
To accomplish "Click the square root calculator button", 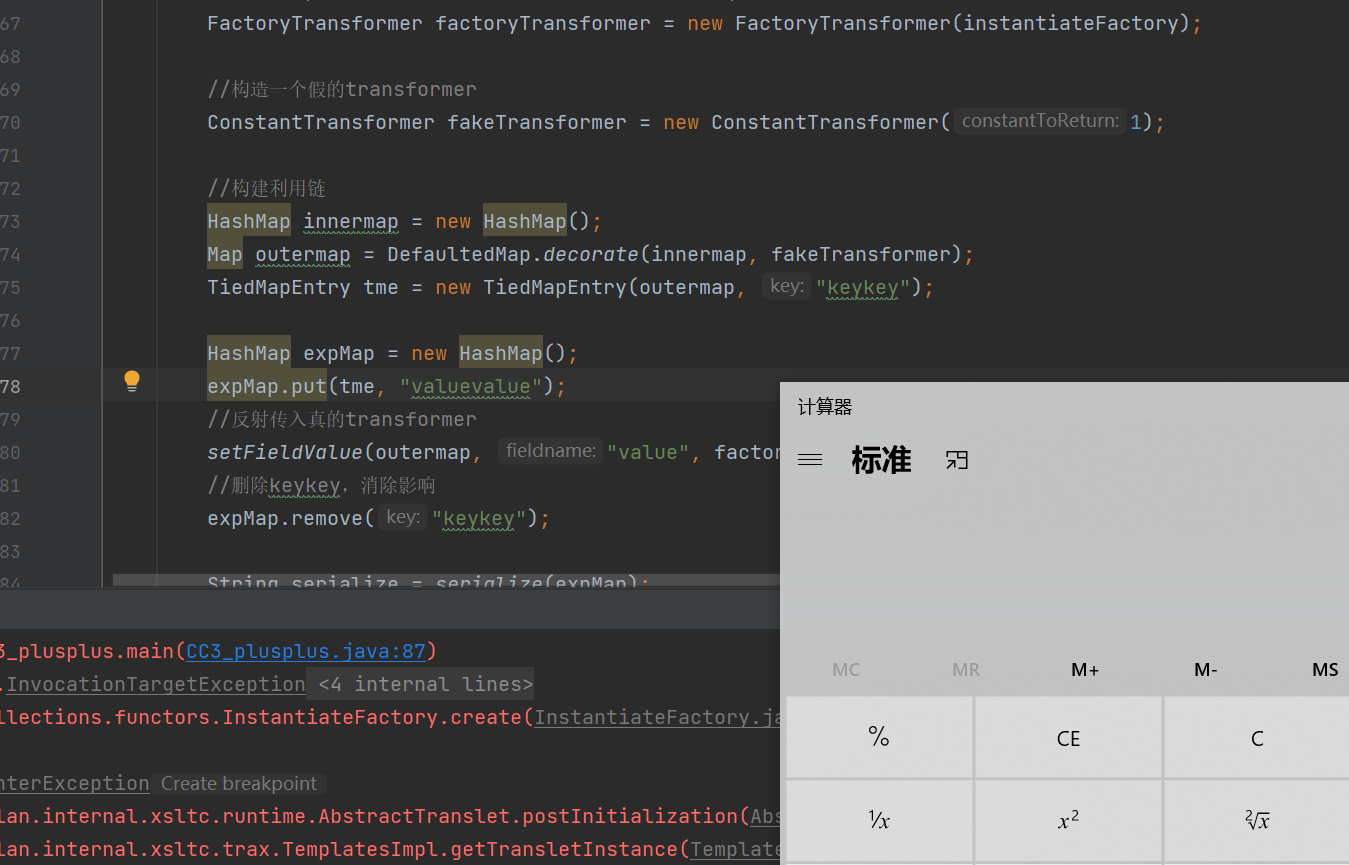I will pos(1257,821).
